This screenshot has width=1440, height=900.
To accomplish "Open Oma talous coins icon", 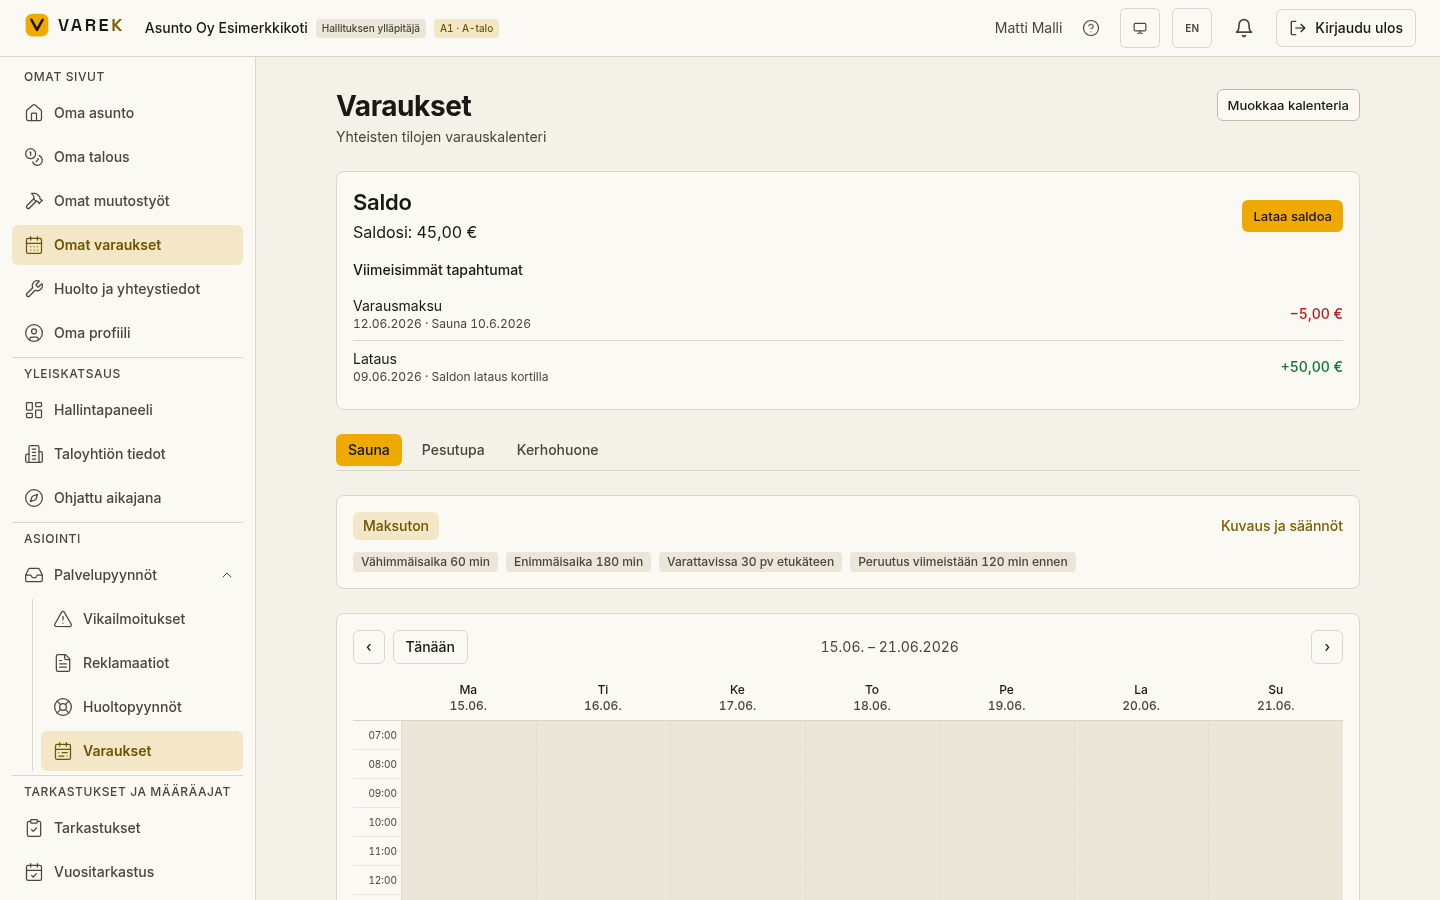I will click(x=34, y=157).
